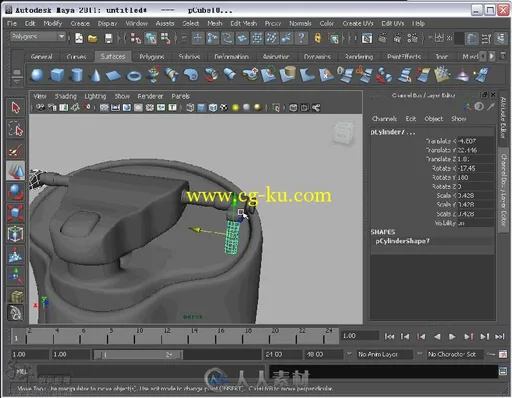Click the save scene icon
Viewport: 512px width, 398px height.
tap(109, 38)
